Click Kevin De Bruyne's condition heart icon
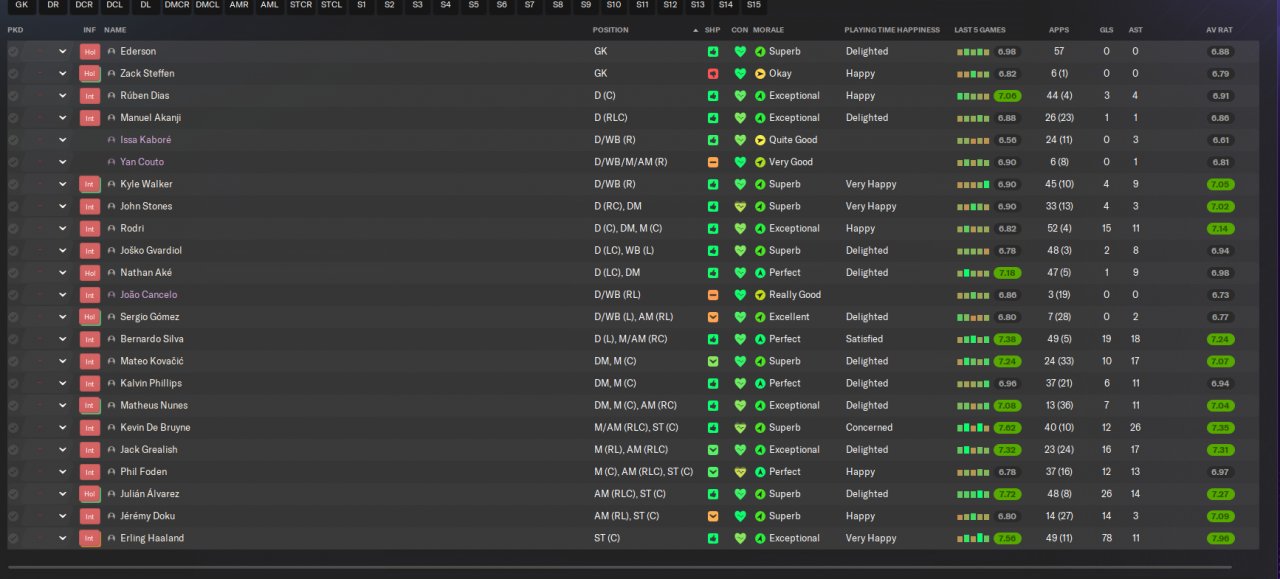1280x579 pixels. point(740,428)
